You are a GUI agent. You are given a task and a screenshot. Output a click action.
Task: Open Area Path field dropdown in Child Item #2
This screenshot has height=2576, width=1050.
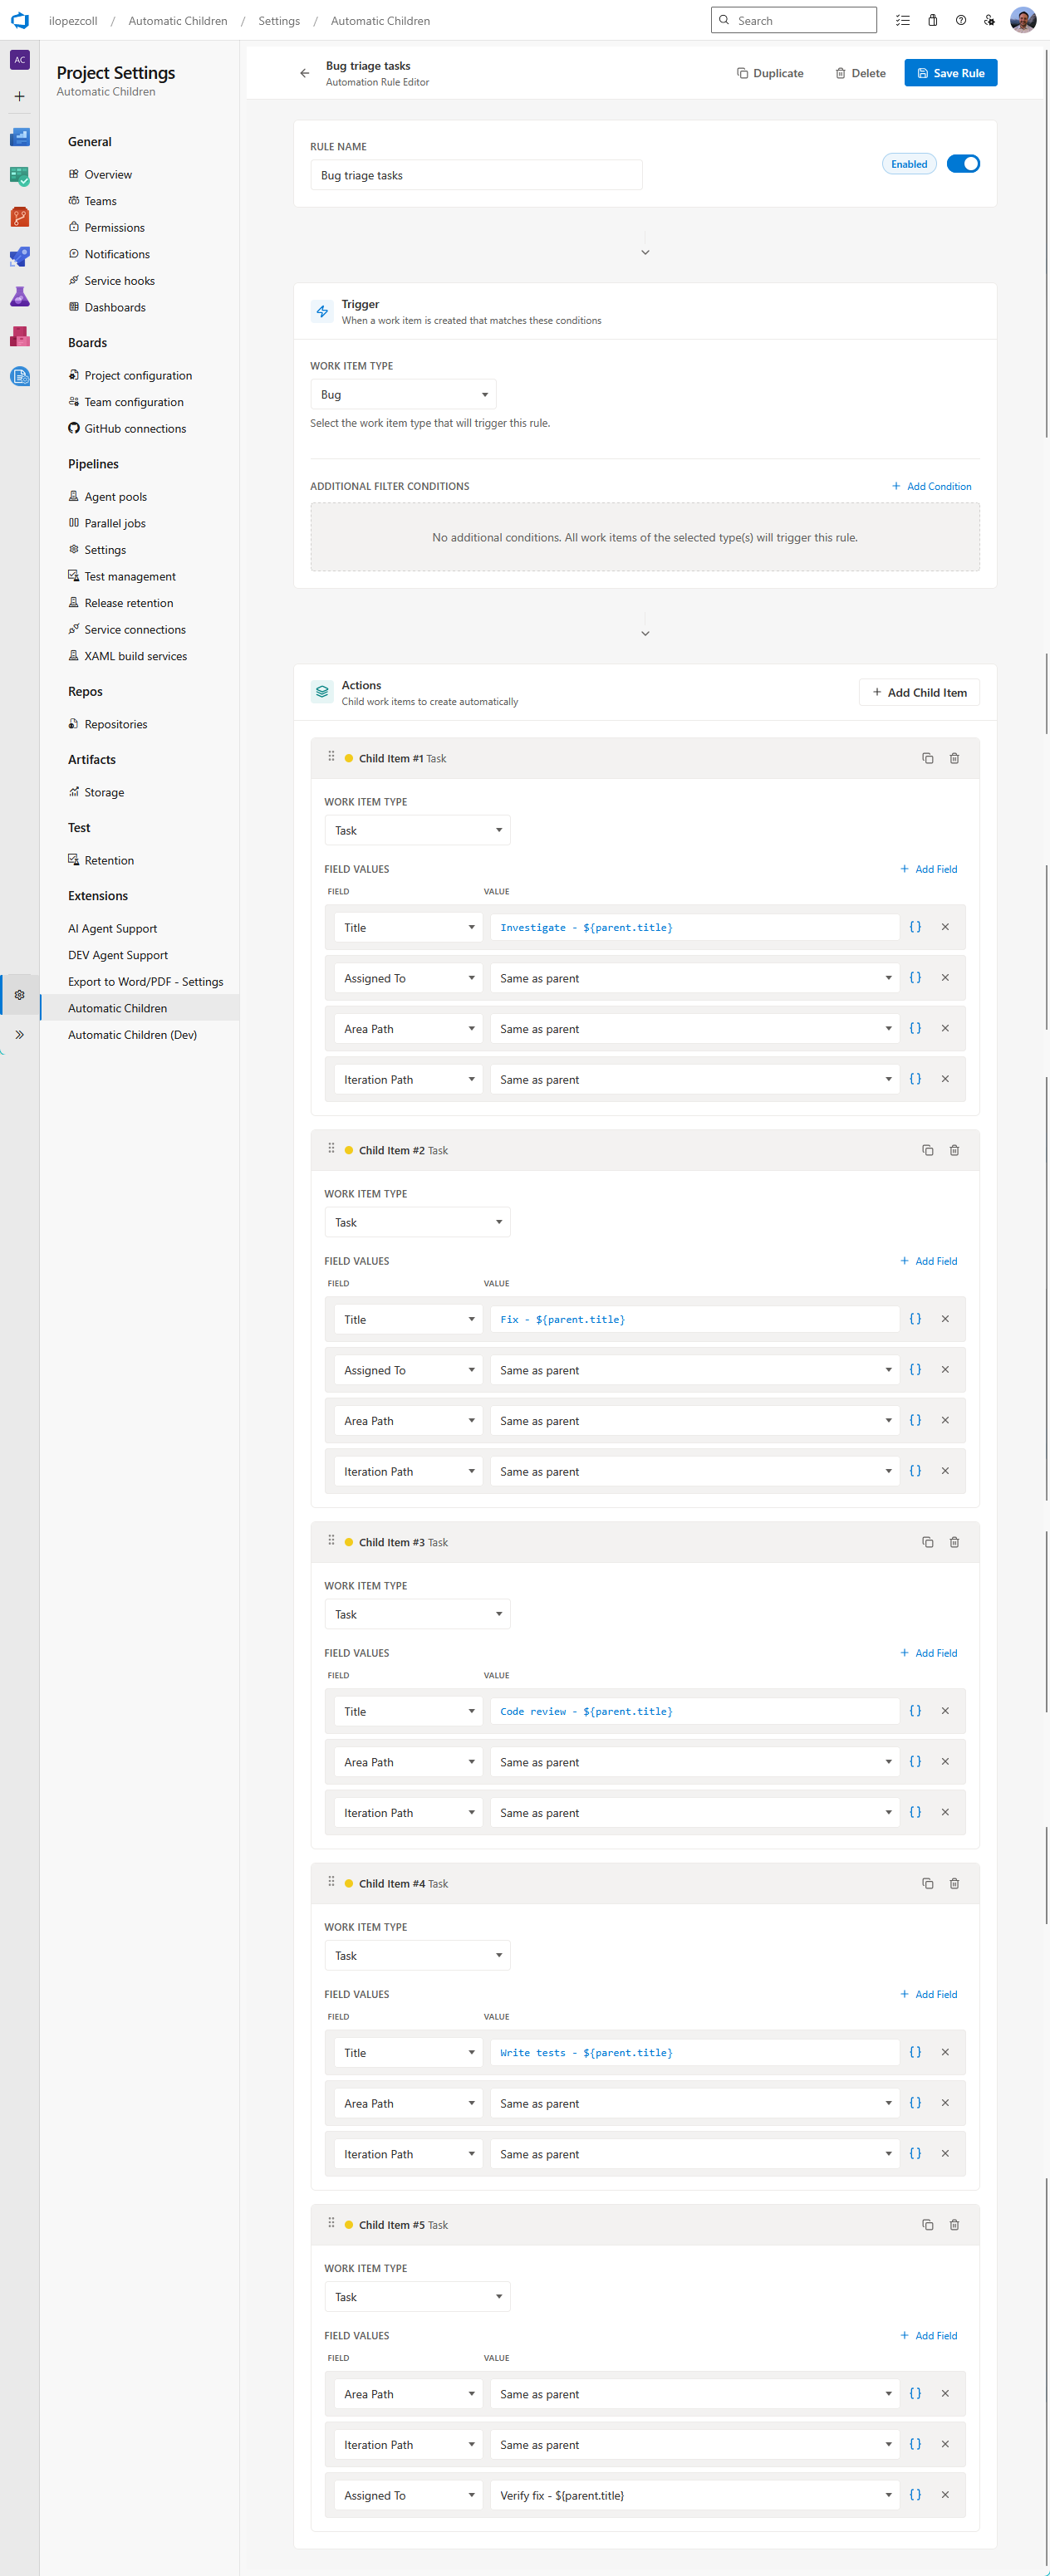pos(409,1420)
